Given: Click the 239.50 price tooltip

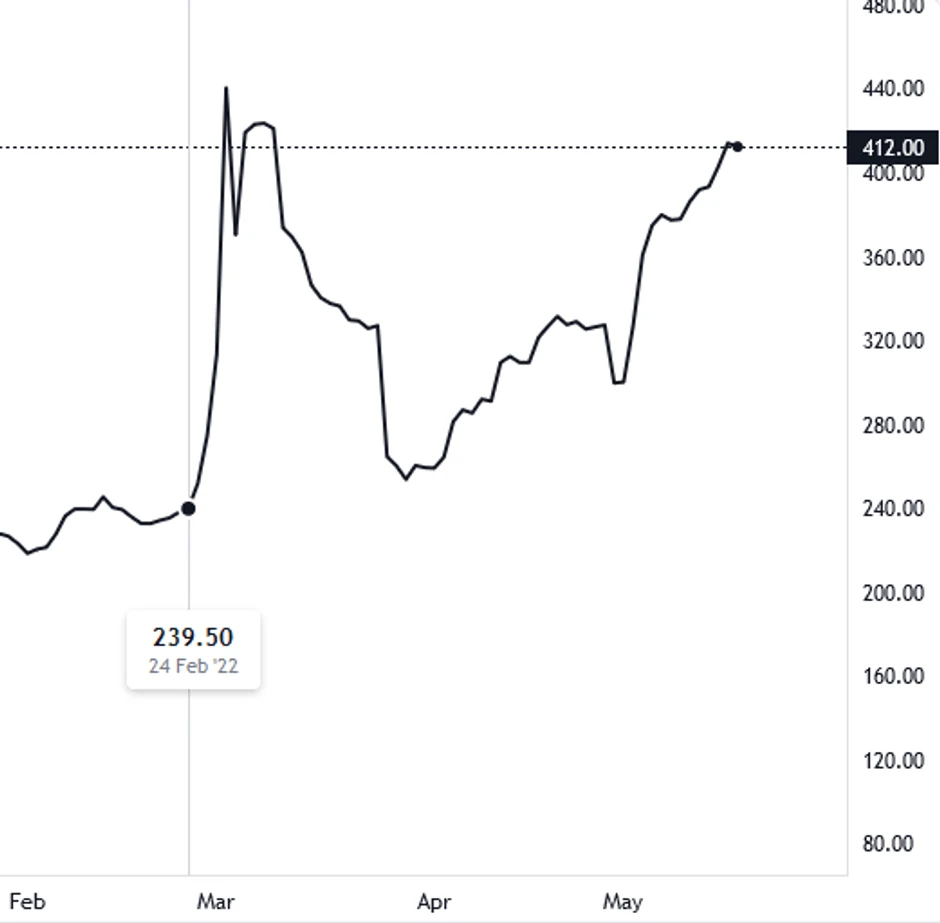Looking at the screenshot, I should (x=193, y=638).
